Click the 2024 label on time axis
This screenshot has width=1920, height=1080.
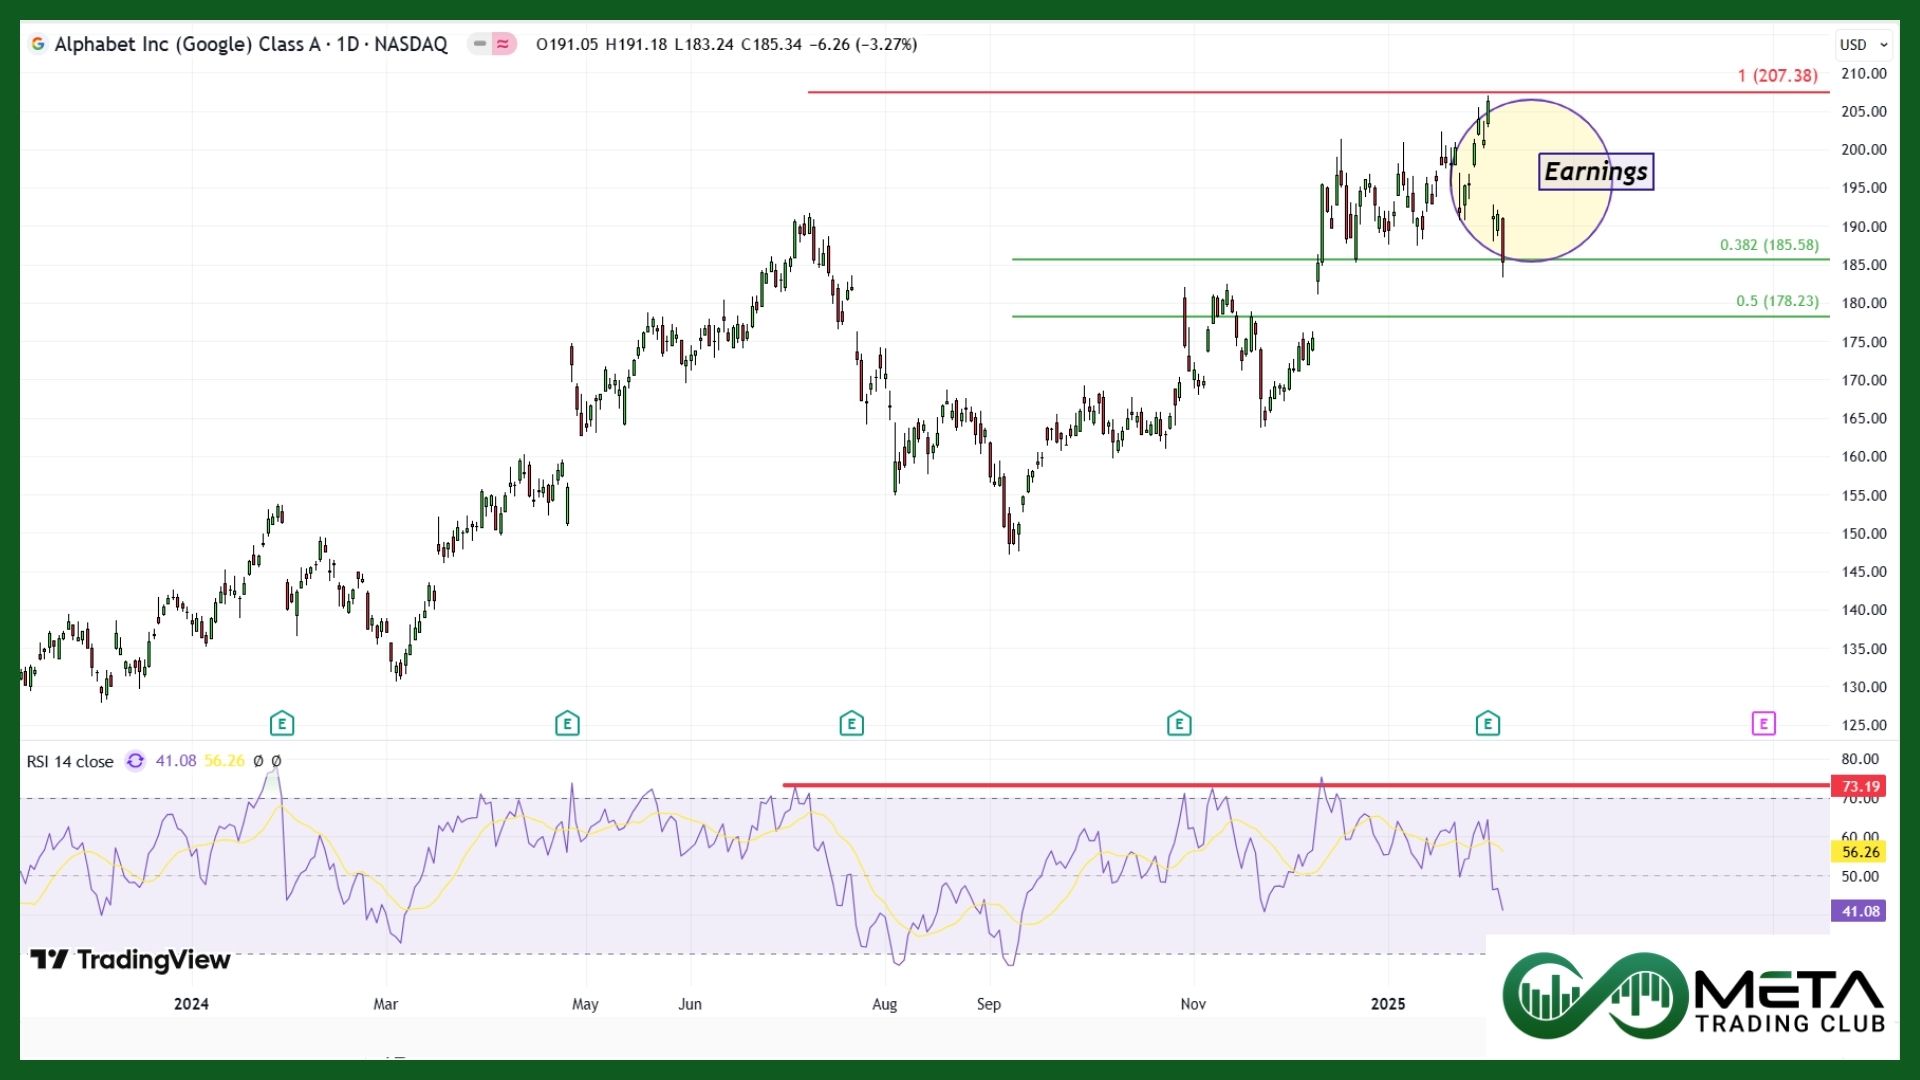tap(191, 1004)
